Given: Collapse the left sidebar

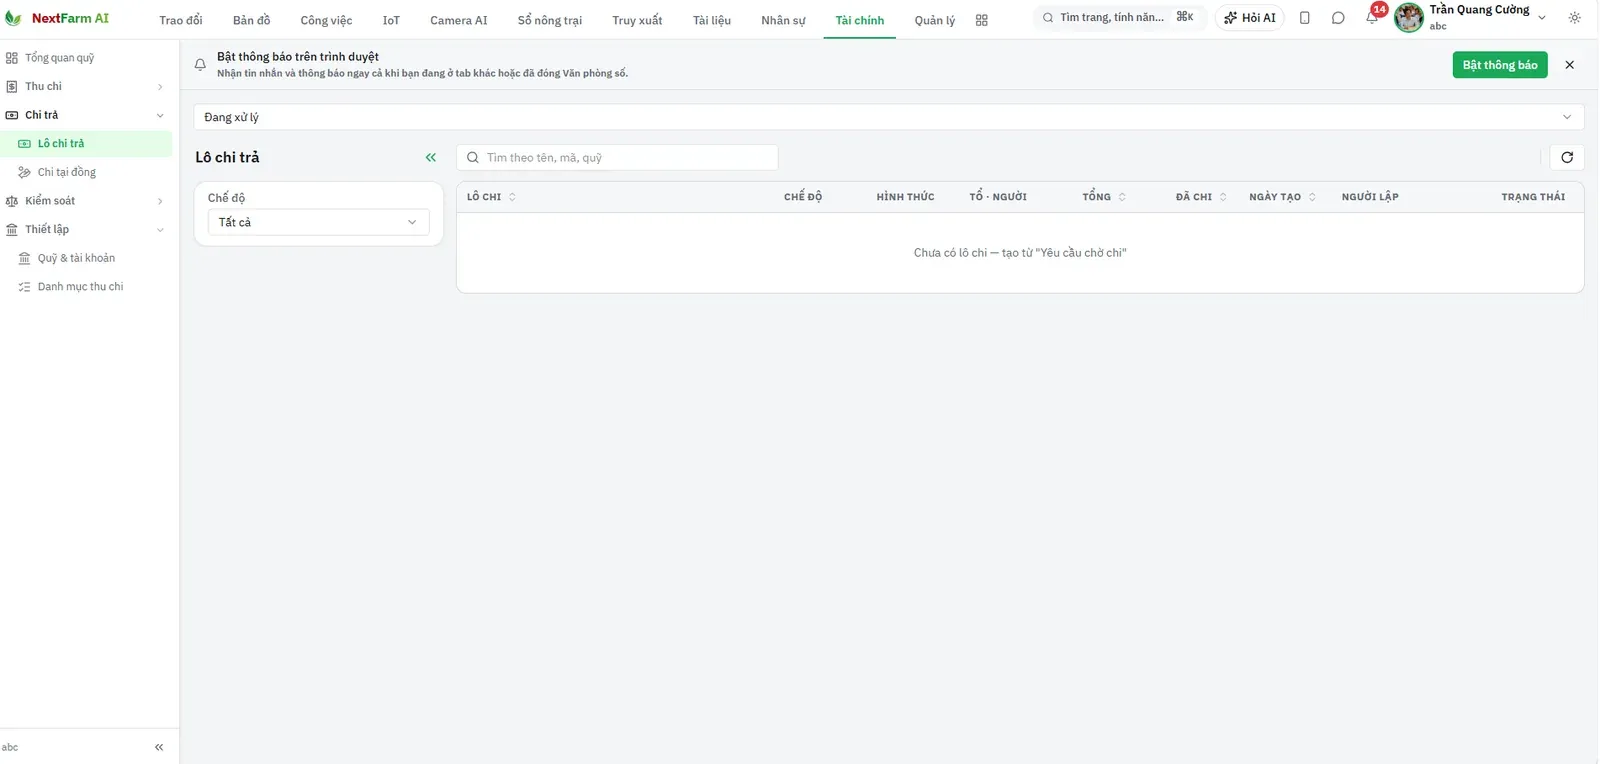Looking at the screenshot, I should point(159,747).
